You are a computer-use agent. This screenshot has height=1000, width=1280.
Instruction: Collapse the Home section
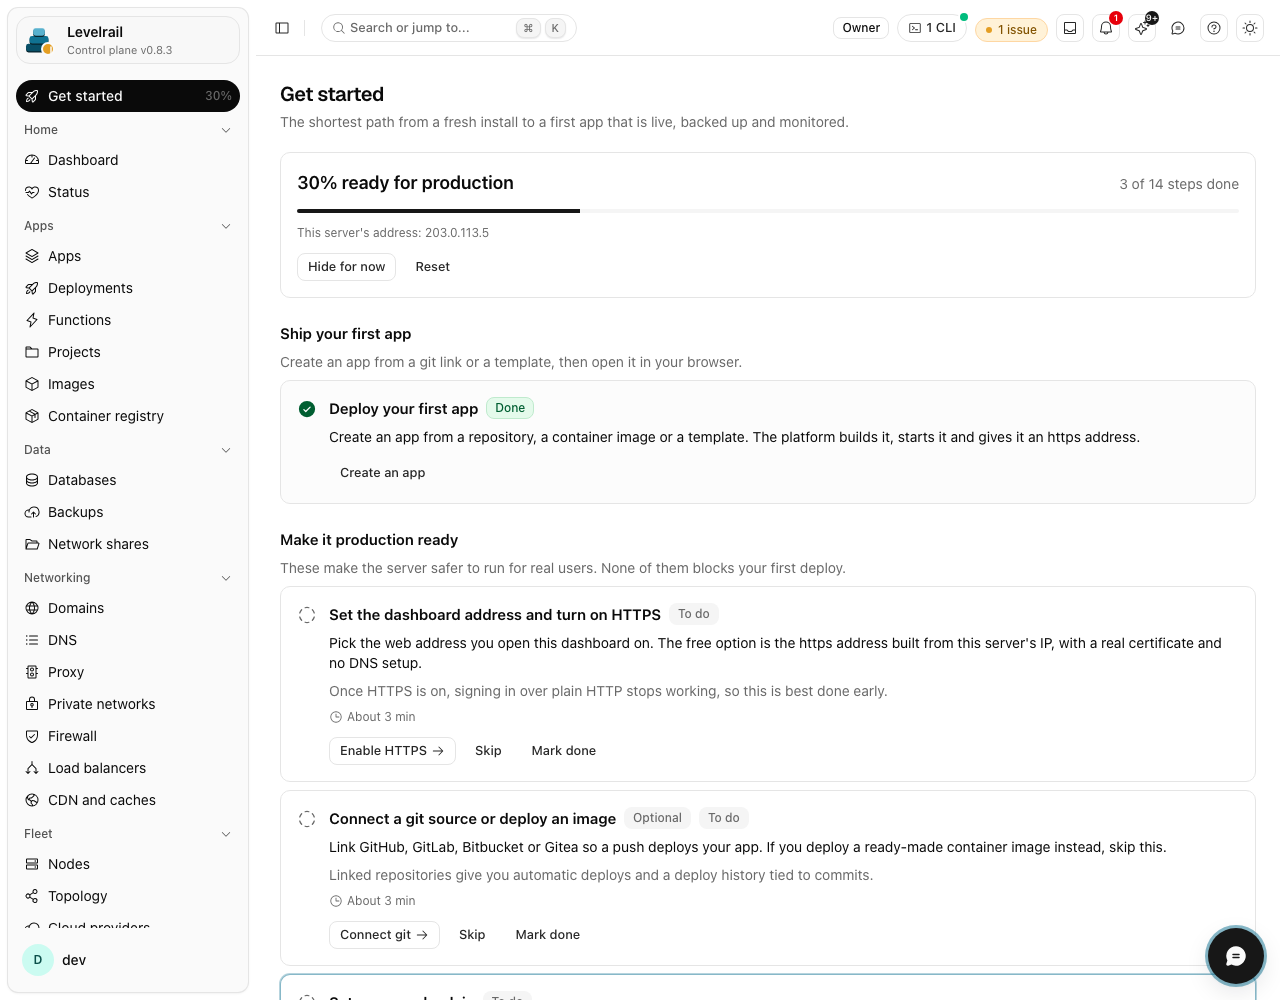128,130
